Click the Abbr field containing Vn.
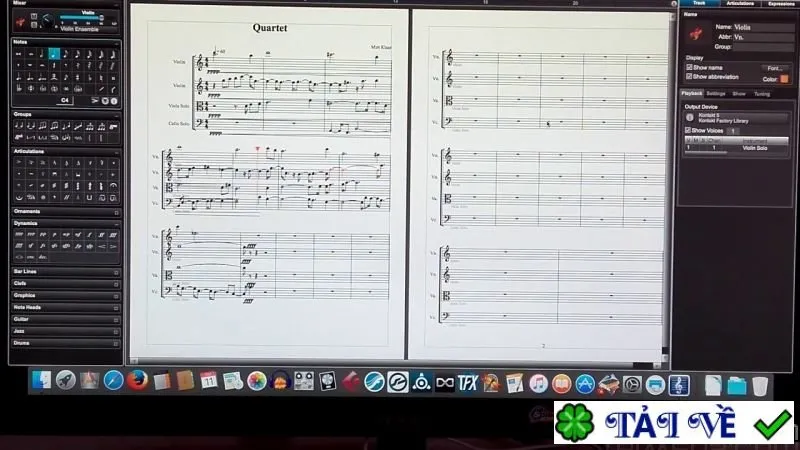The width and height of the screenshot is (800, 450). (762, 37)
